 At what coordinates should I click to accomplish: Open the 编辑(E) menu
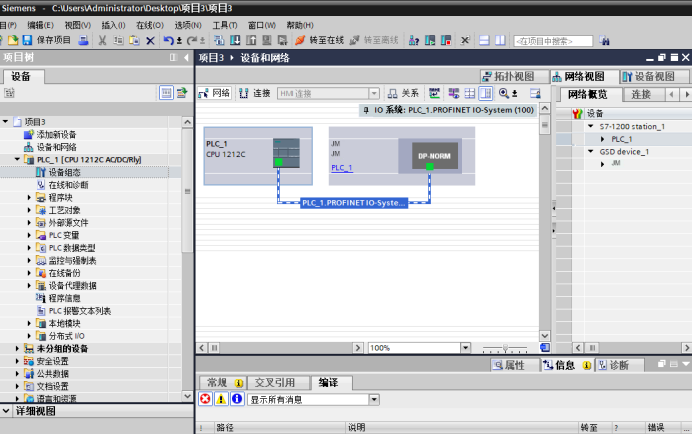(40, 25)
